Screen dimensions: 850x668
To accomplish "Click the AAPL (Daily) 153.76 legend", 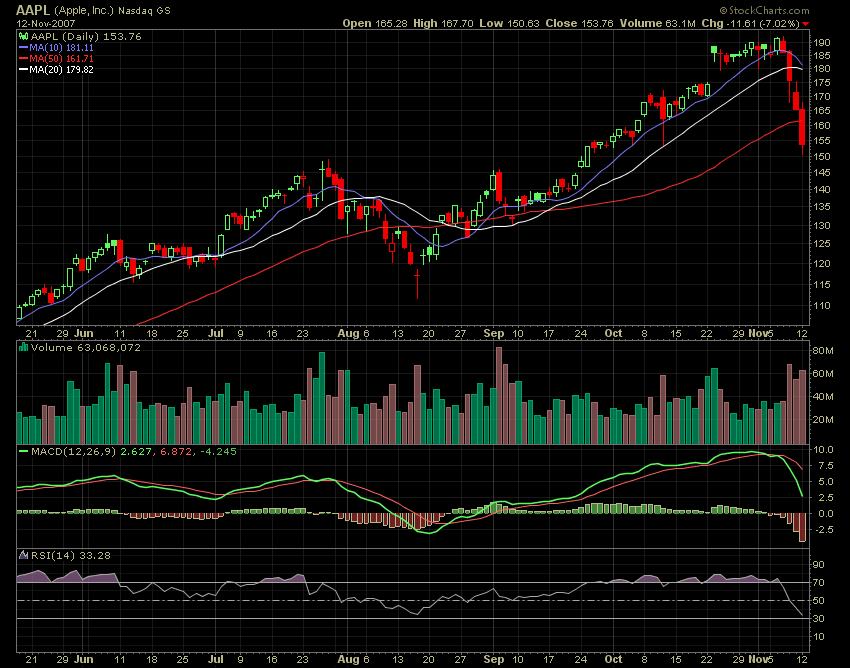I will coord(86,37).
